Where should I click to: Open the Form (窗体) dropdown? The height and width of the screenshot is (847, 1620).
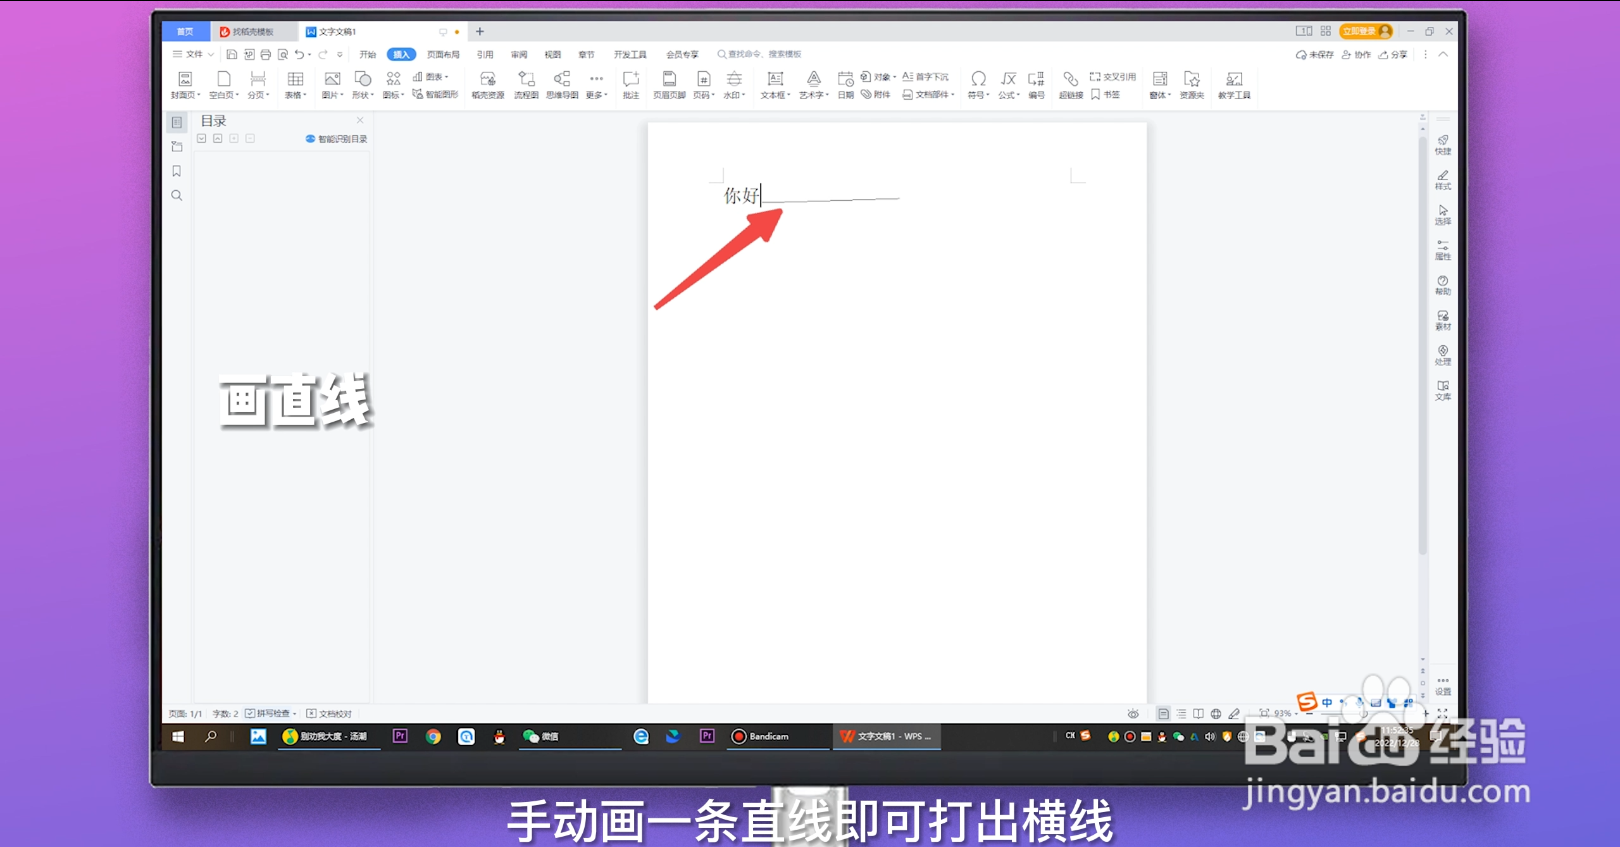click(x=1160, y=85)
